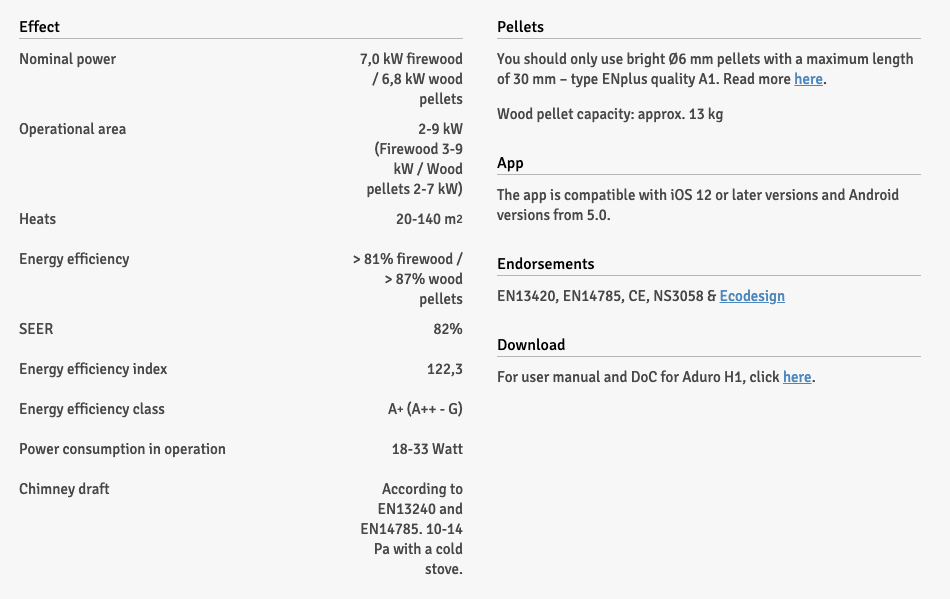950x599 pixels.
Task: Click the App section heading
Action: coord(510,163)
